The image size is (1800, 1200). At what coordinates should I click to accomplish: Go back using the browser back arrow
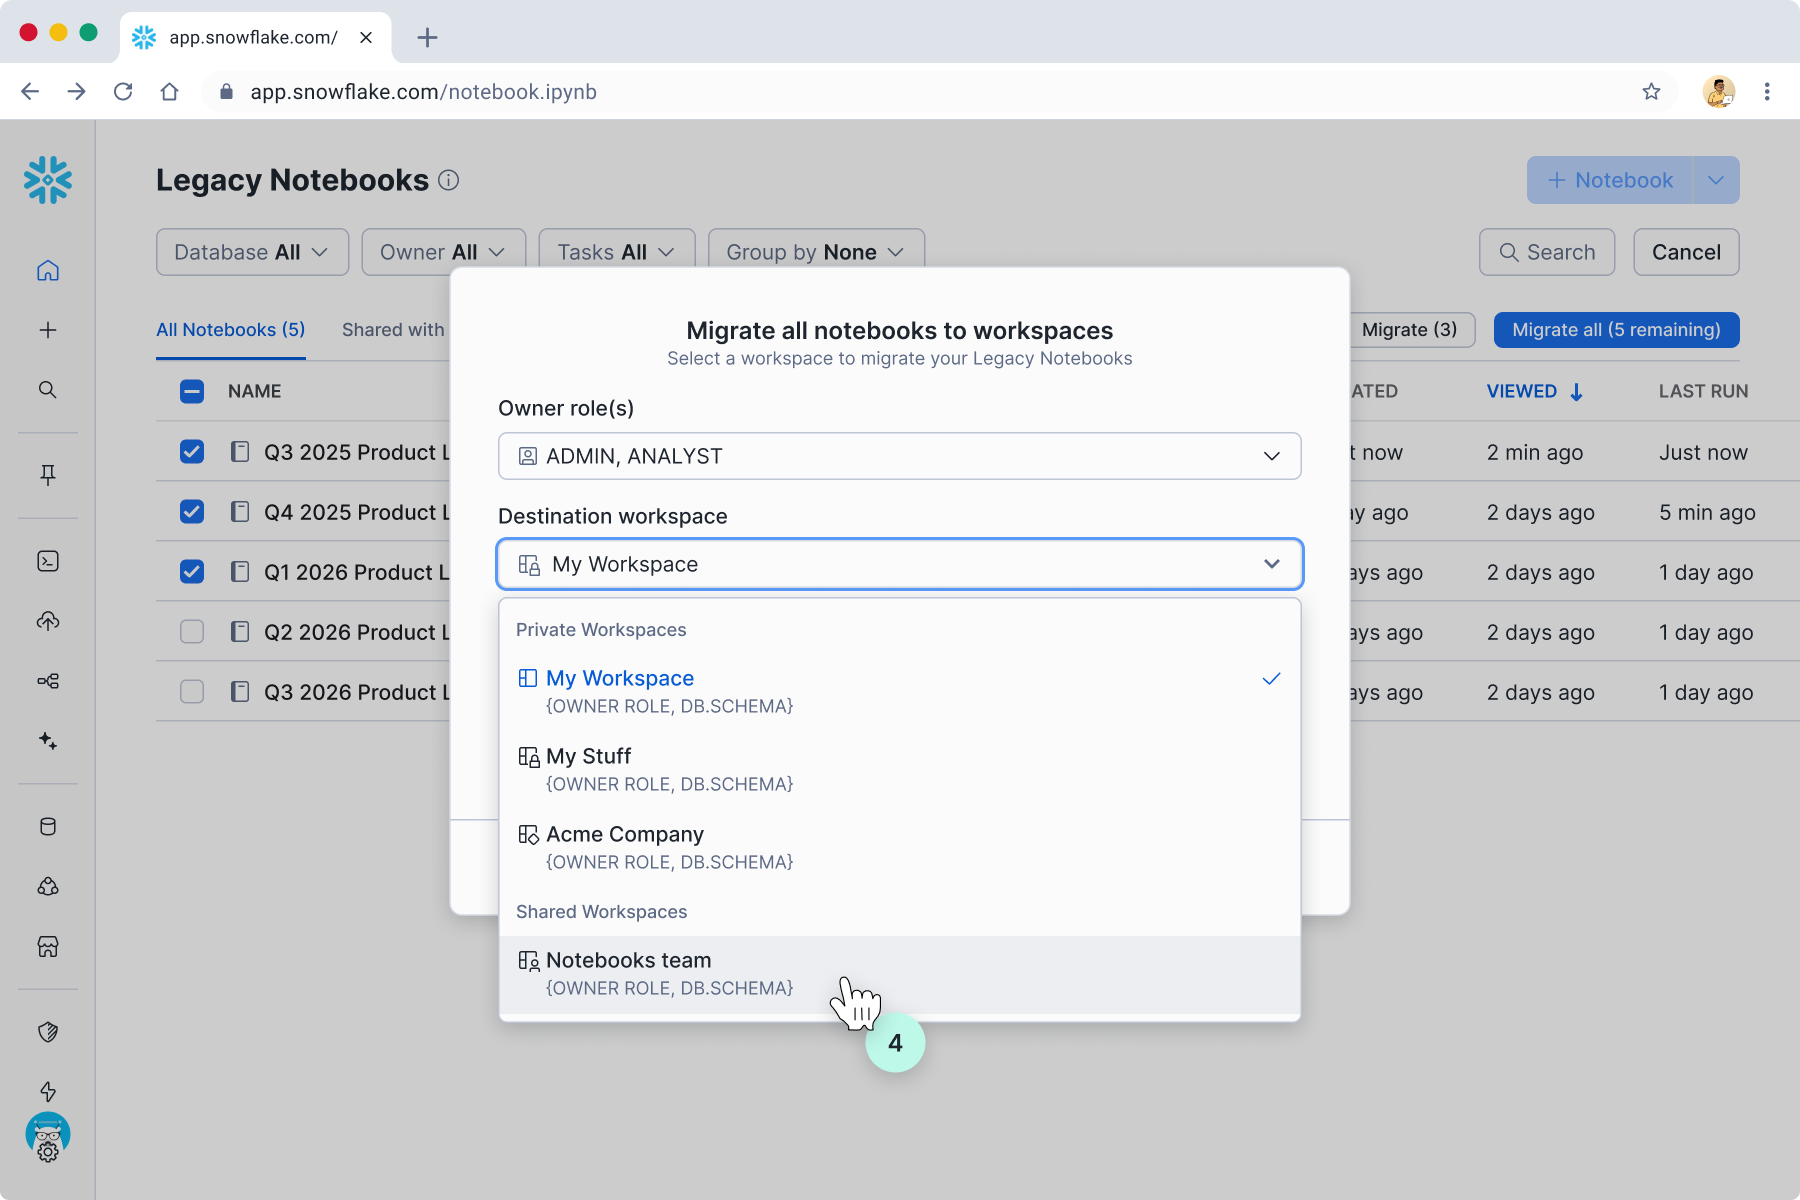pyautogui.click(x=30, y=92)
